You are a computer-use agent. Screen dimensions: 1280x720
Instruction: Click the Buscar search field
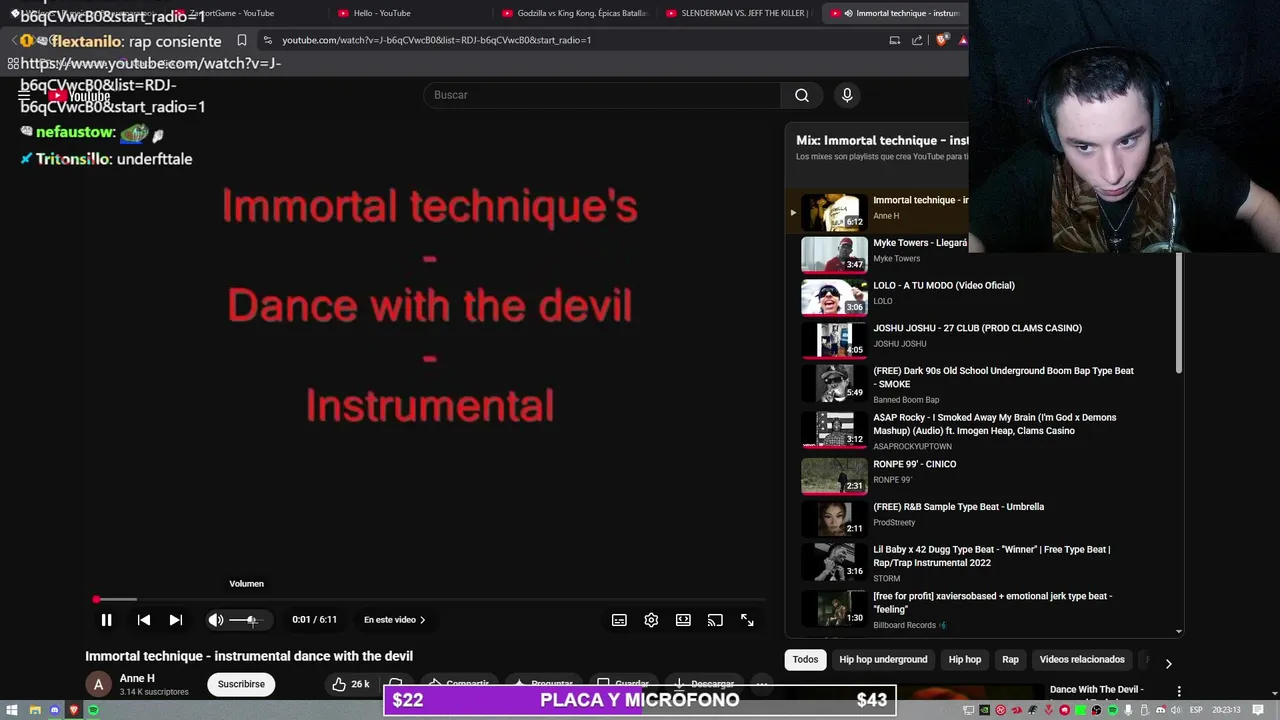coord(602,95)
